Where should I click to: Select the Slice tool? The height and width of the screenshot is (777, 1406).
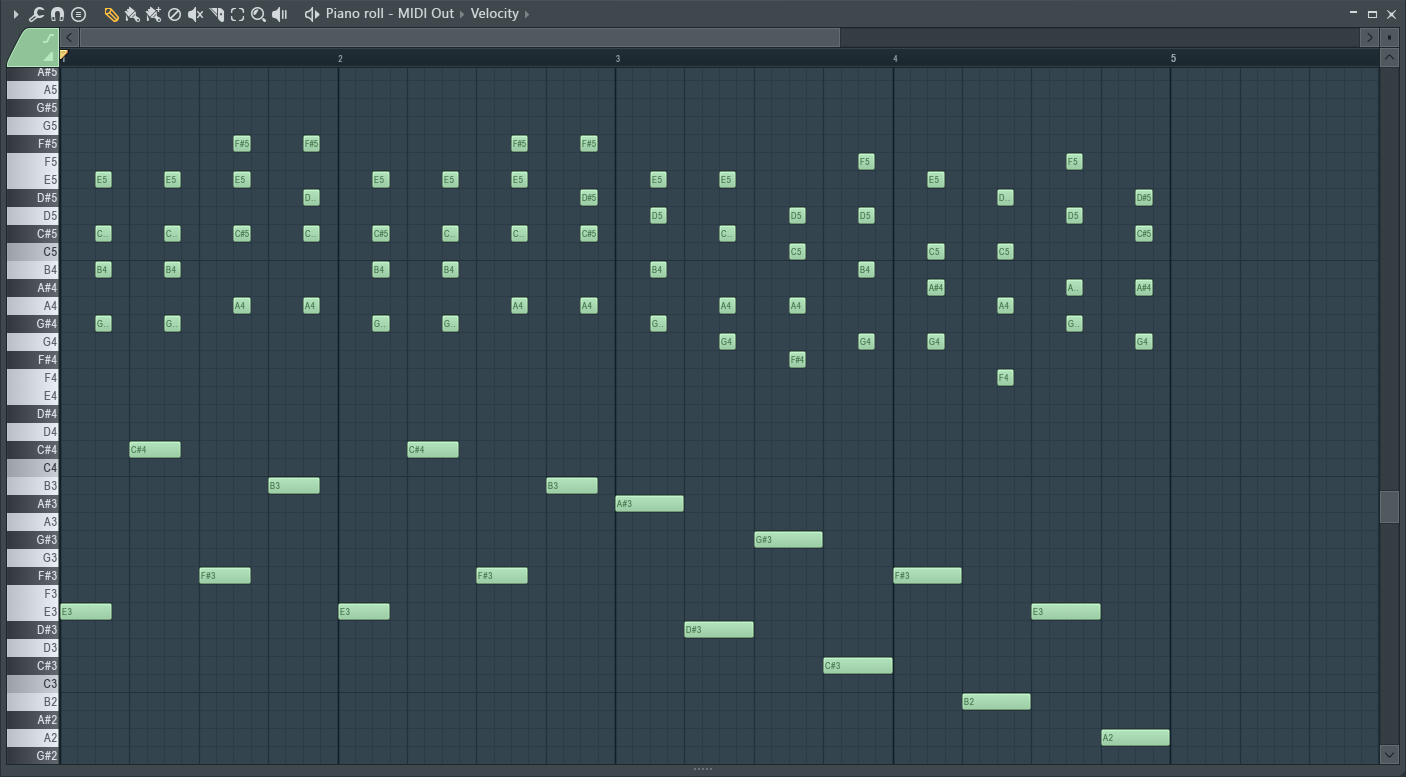[217, 14]
